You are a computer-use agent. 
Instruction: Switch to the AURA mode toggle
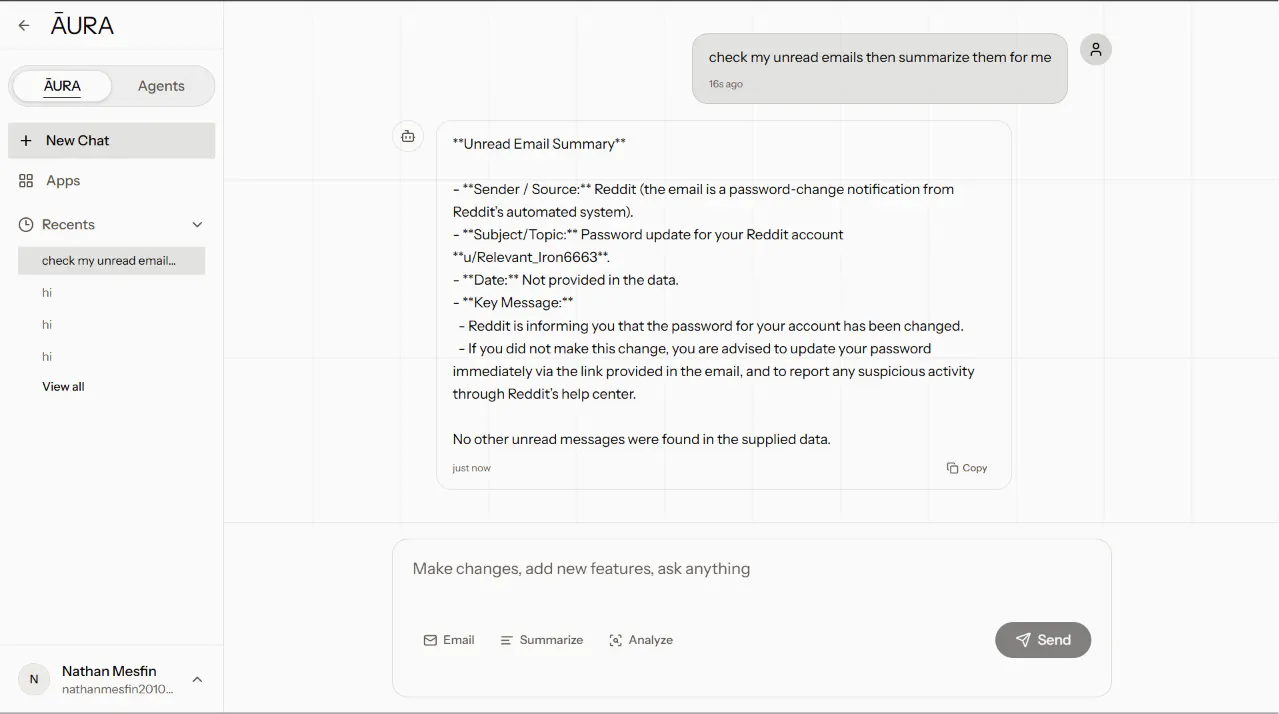point(62,86)
